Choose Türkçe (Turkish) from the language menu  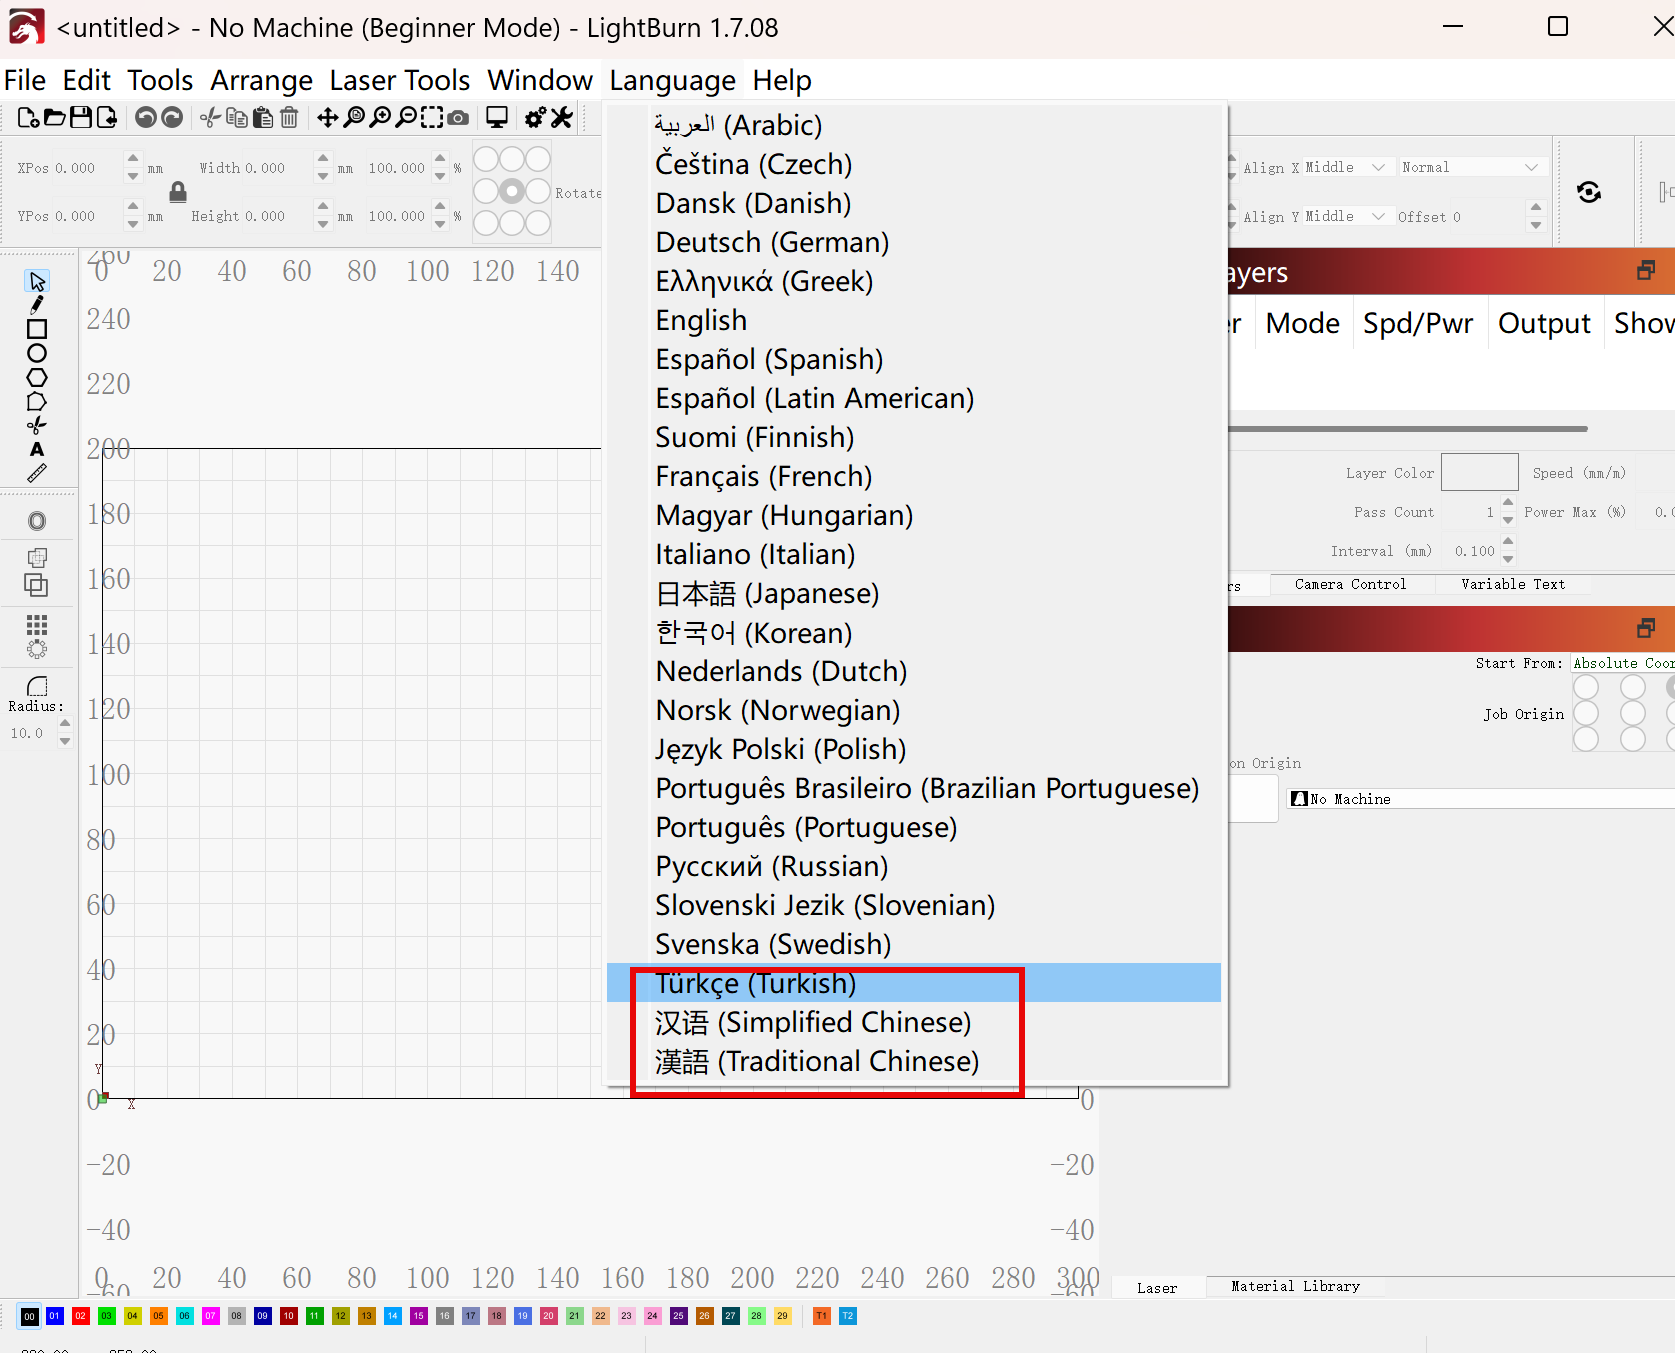[756, 983]
